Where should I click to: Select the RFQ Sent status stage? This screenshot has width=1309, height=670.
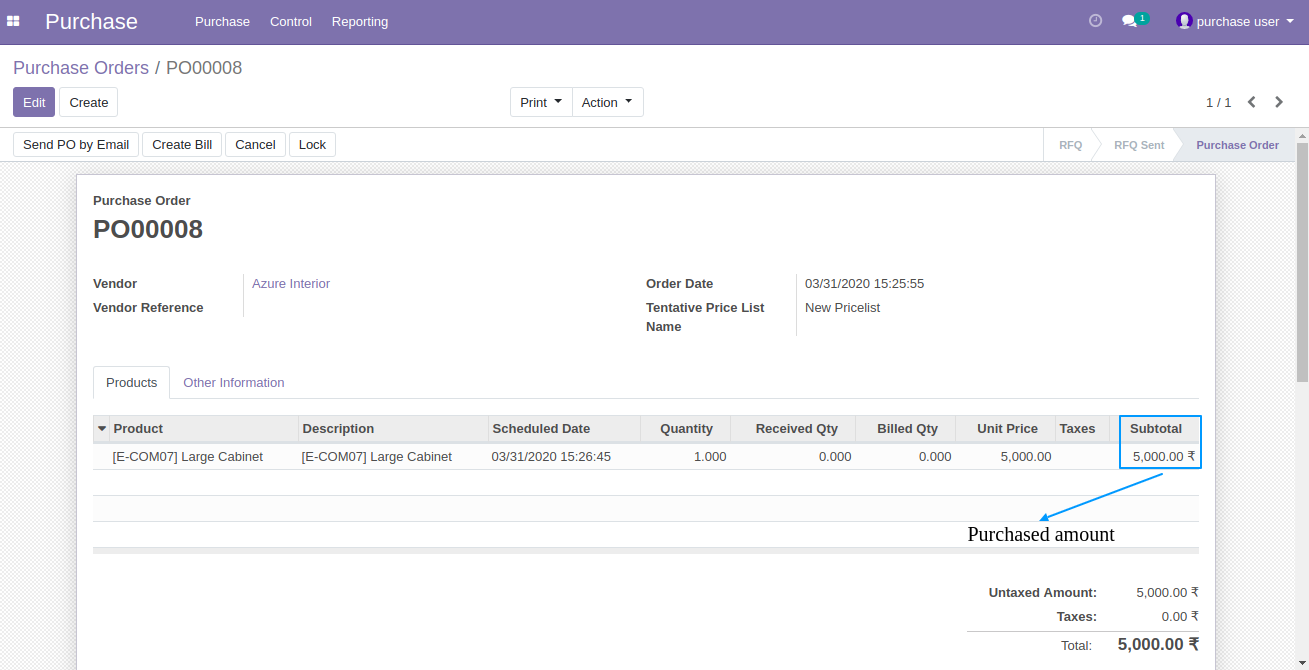coord(1139,145)
